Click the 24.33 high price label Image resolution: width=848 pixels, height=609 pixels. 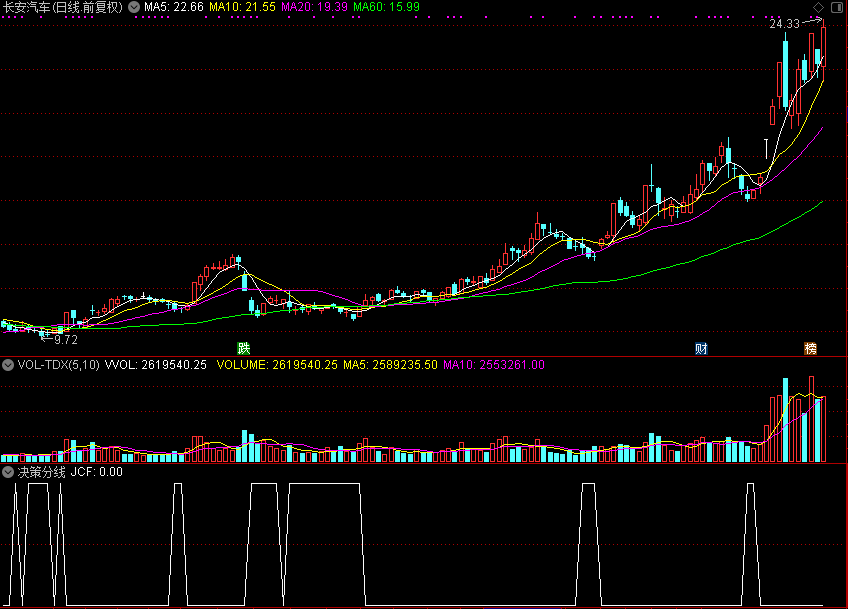coord(784,24)
